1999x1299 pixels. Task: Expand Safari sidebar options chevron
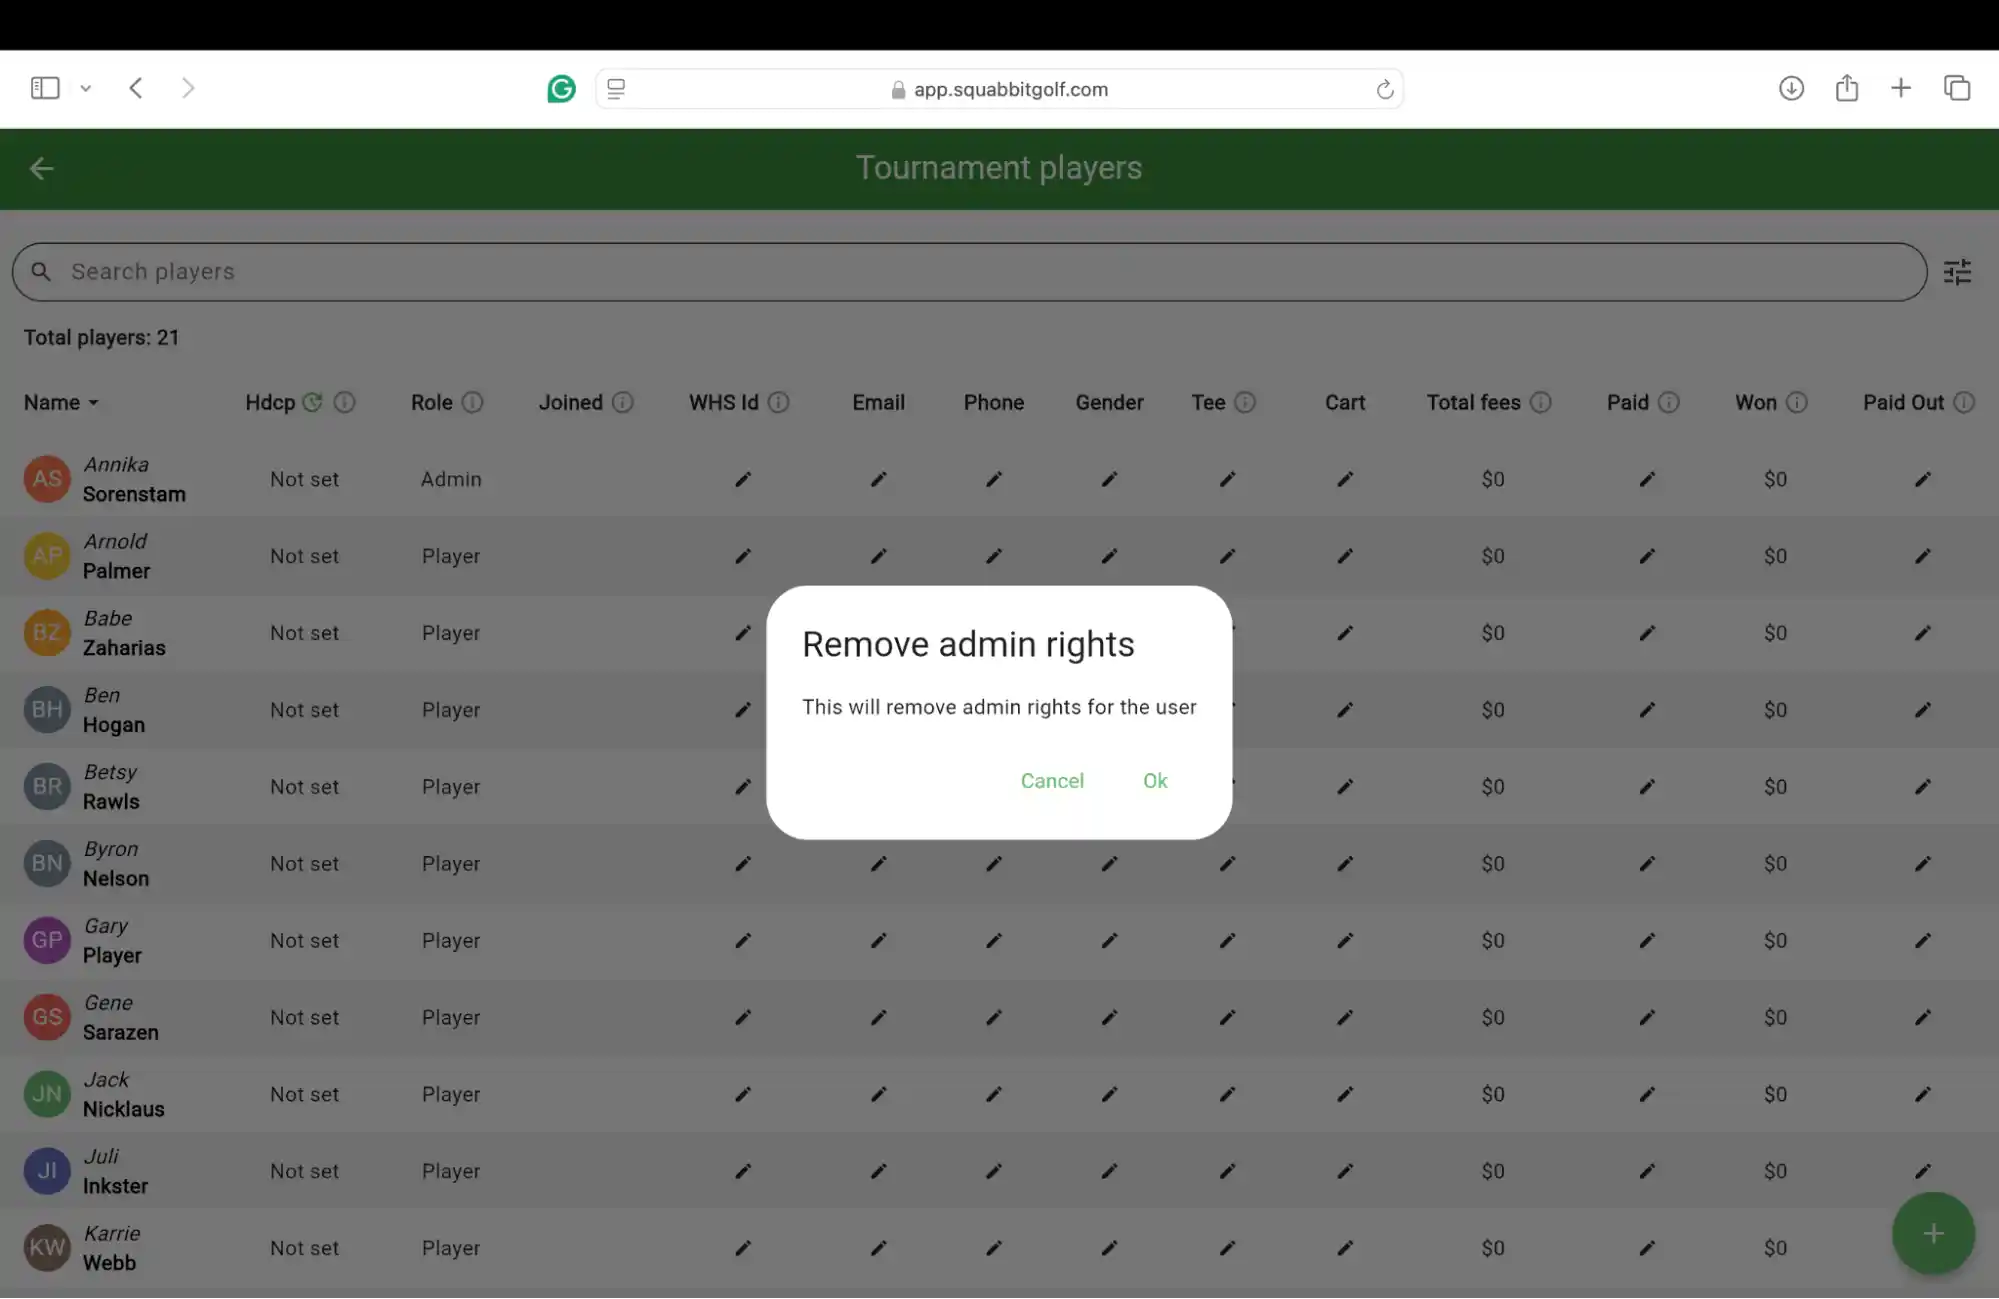[x=86, y=89]
